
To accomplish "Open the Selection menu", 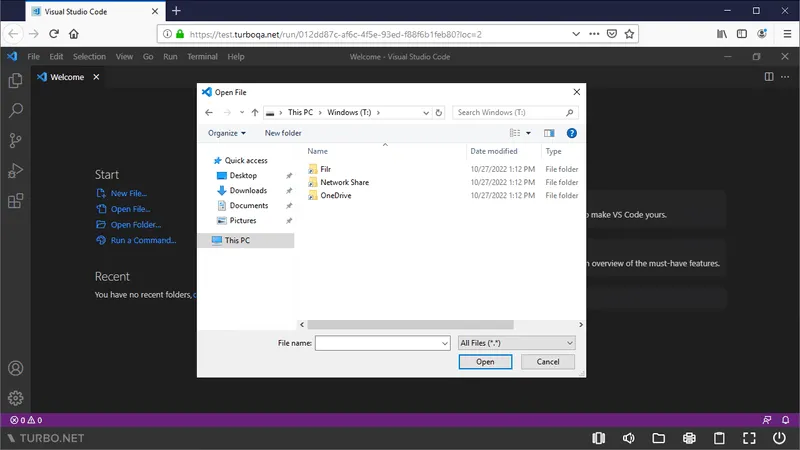I will [x=89, y=57].
